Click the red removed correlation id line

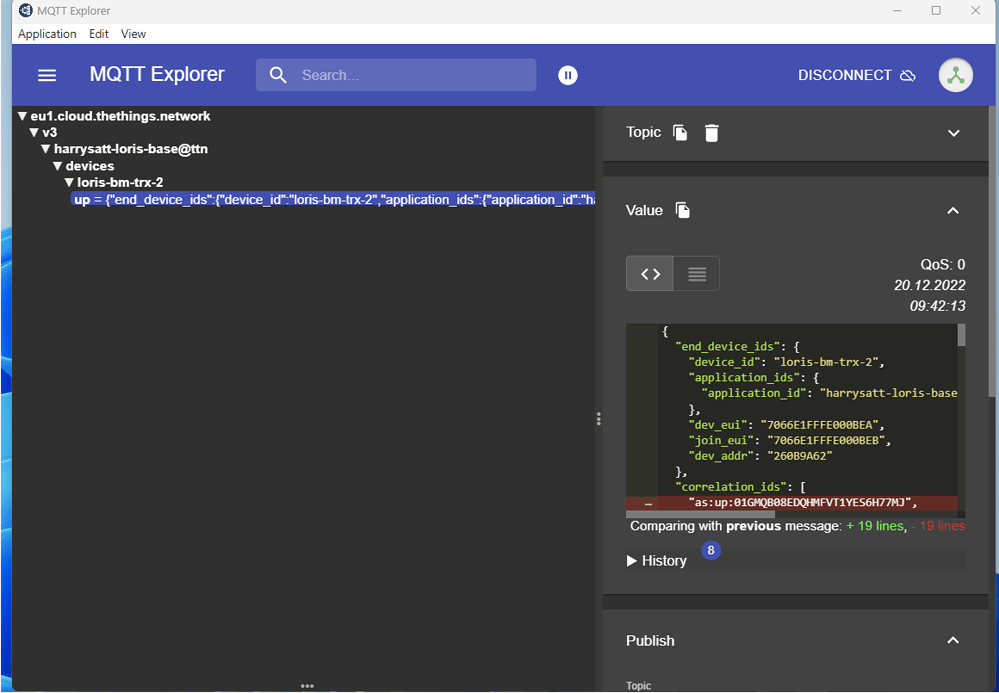click(x=792, y=503)
